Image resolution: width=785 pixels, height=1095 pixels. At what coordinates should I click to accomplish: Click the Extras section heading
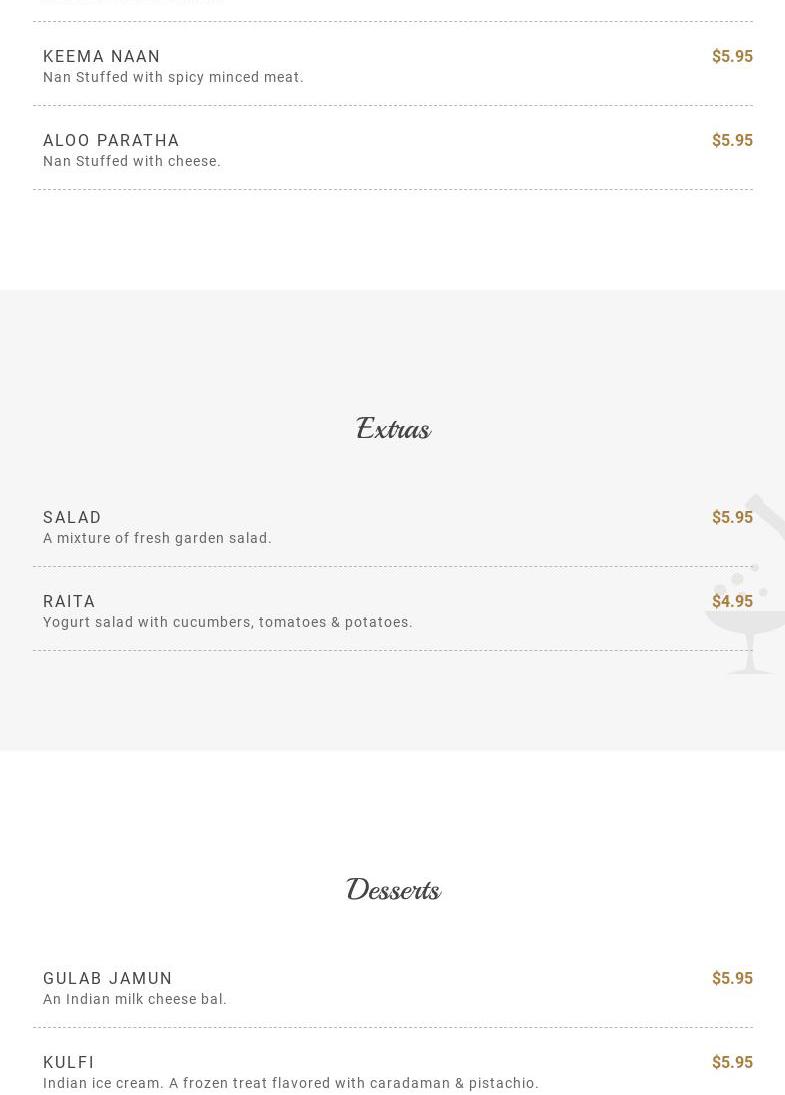tap(393, 429)
